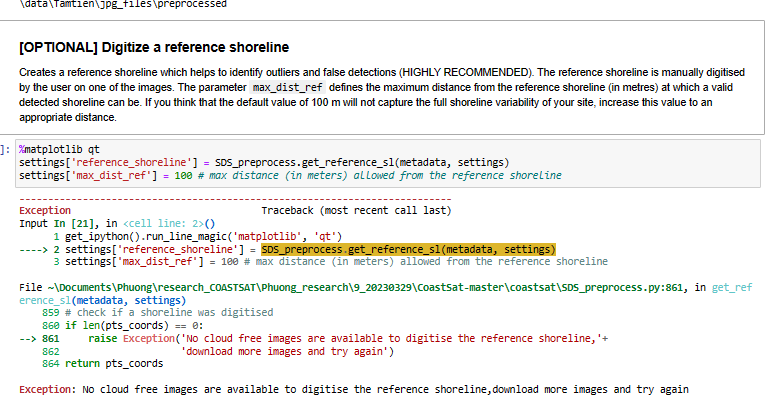Viewport: 776px width, 412px height.
Task: Click the cell prompt bracket left of code
Action: [5, 149]
